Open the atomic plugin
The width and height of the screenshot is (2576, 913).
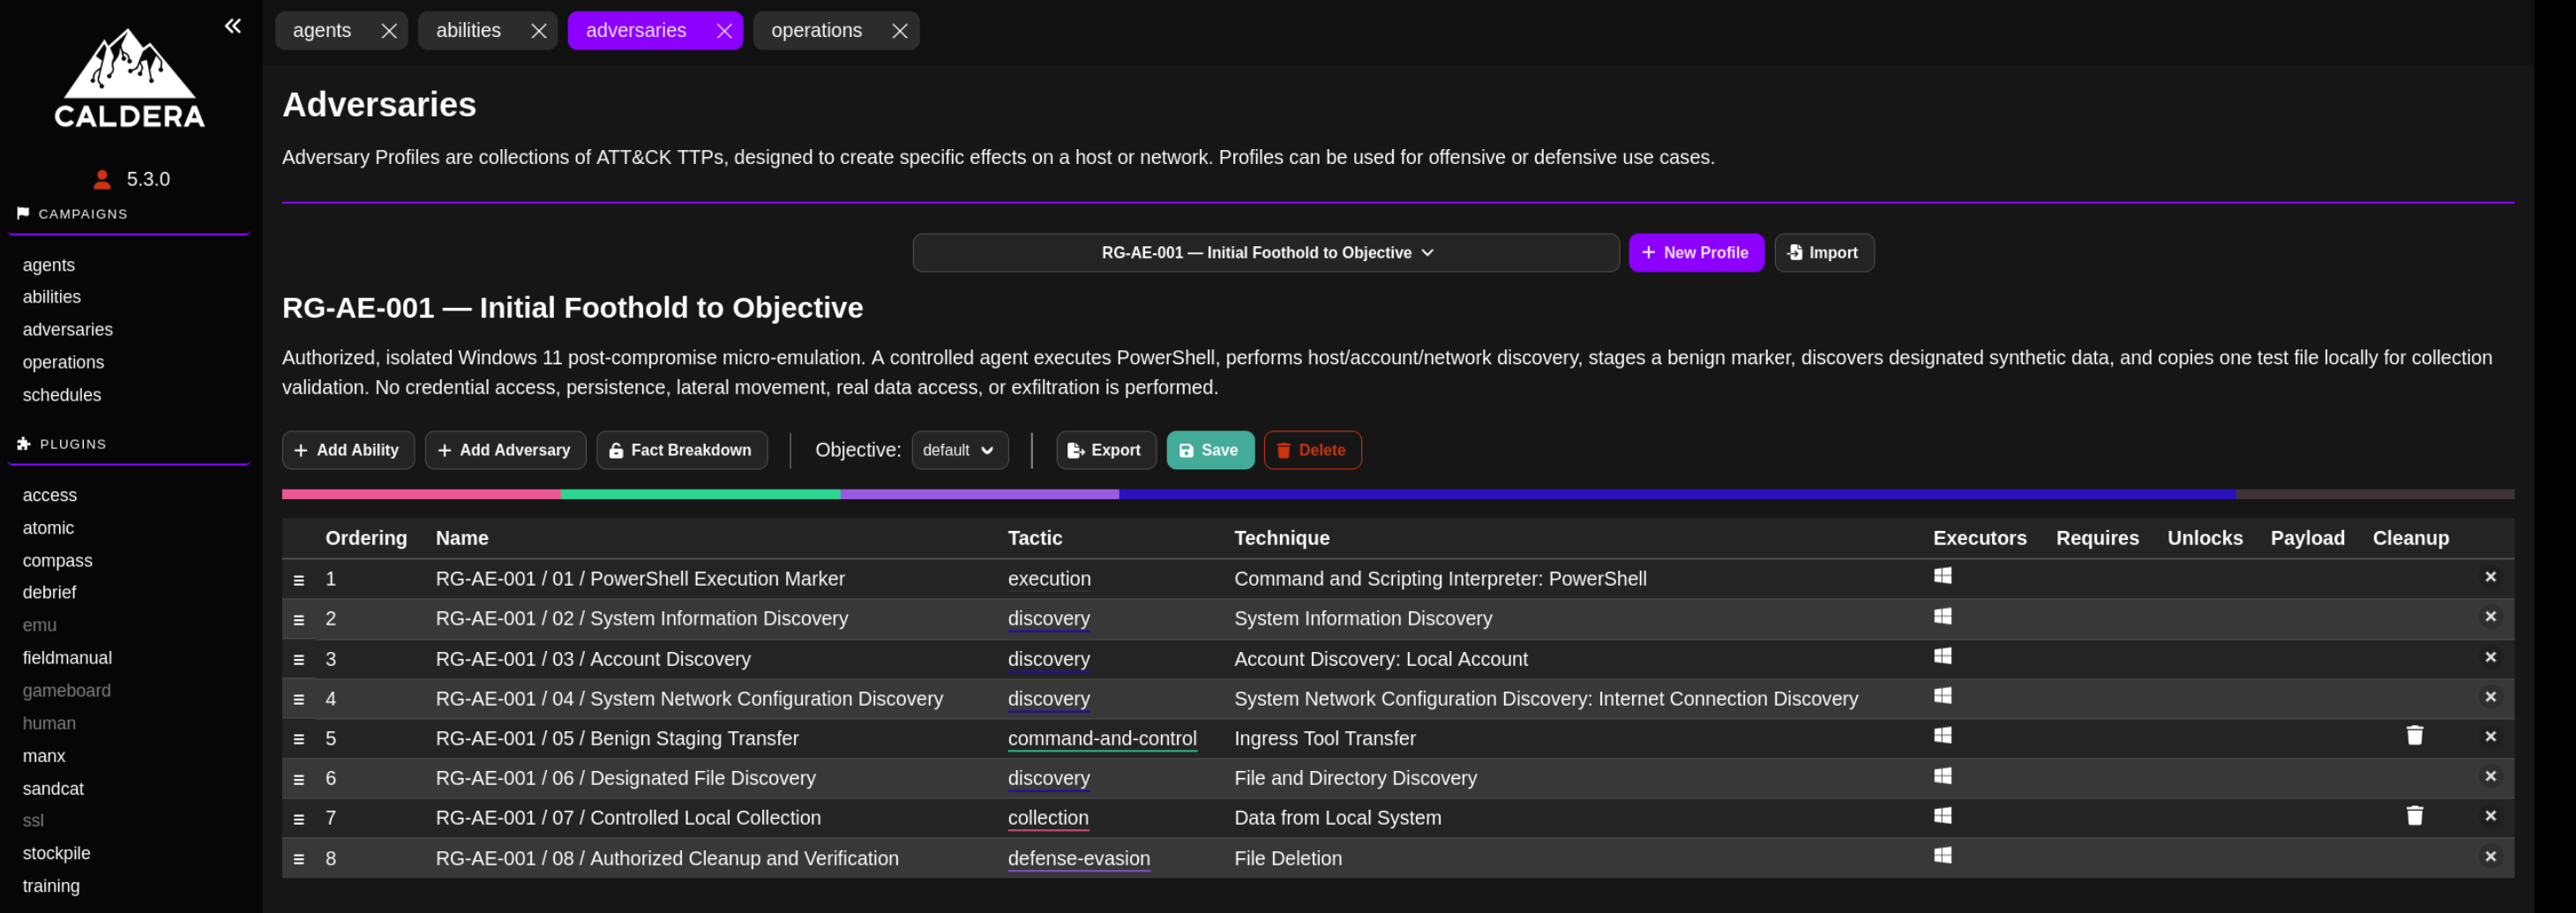[48, 528]
